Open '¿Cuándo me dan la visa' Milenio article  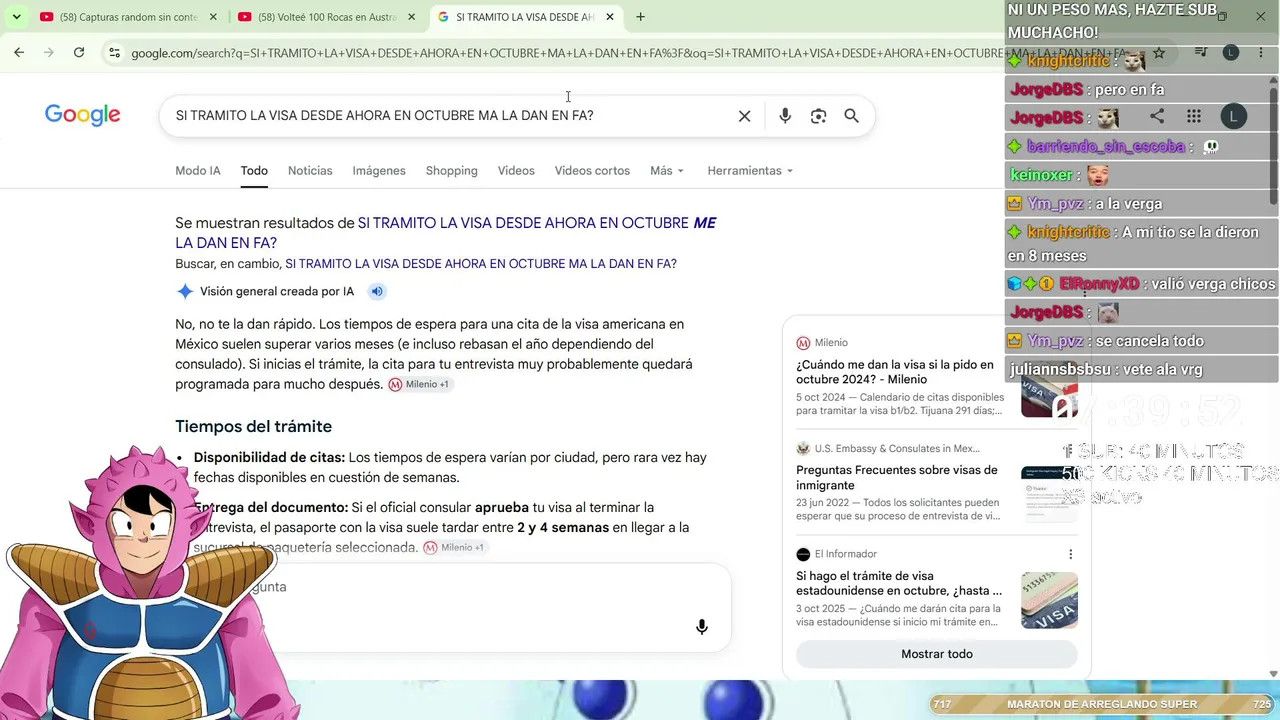(895, 372)
